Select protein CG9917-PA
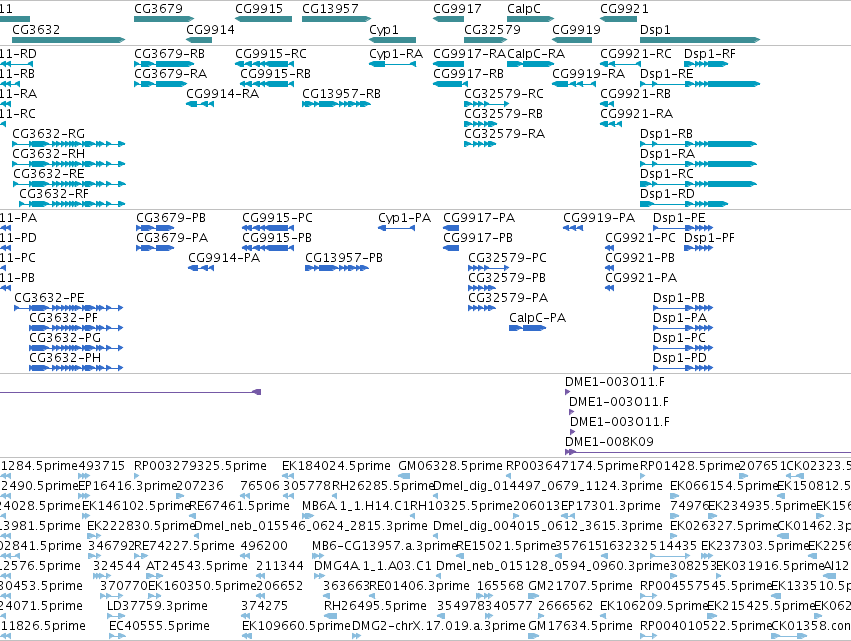Image resolution: width=851 pixels, height=641 pixels. tap(451, 228)
